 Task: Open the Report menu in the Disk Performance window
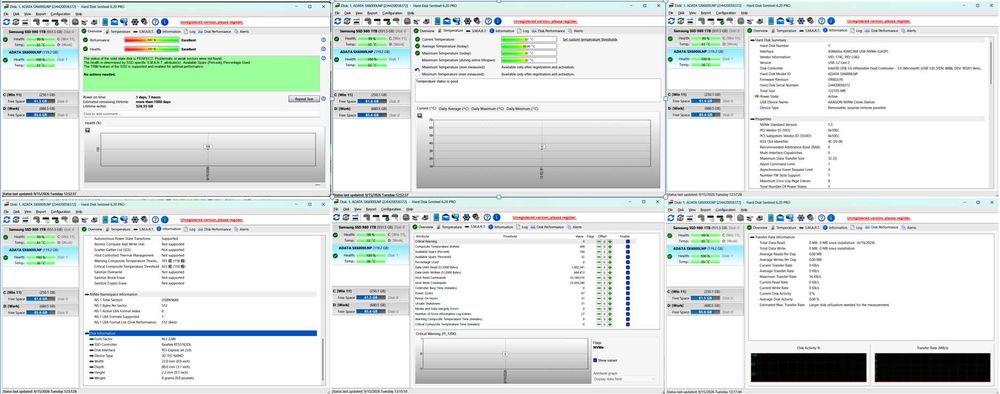coord(705,209)
